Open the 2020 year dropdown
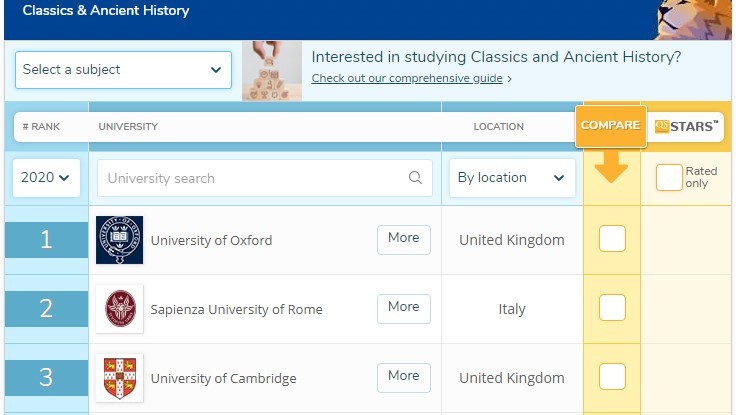The image size is (736, 415). (x=46, y=178)
